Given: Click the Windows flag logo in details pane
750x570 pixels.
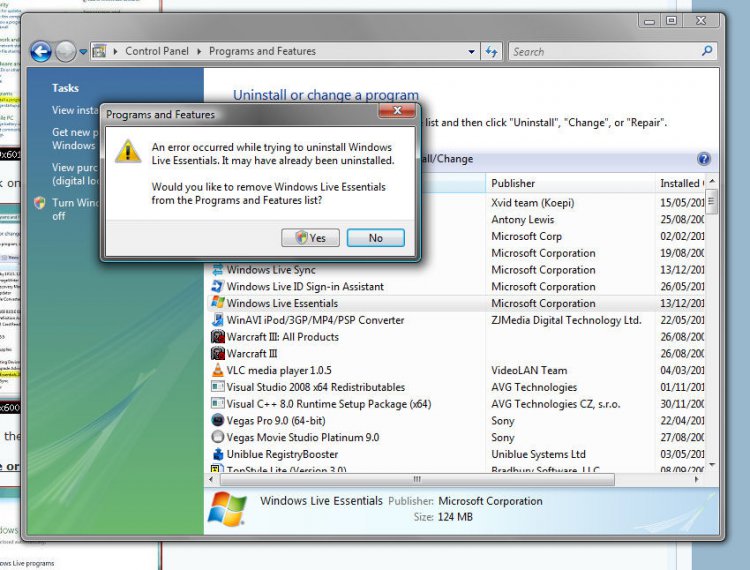Looking at the screenshot, I should pyautogui.click(x=227, y=509).
